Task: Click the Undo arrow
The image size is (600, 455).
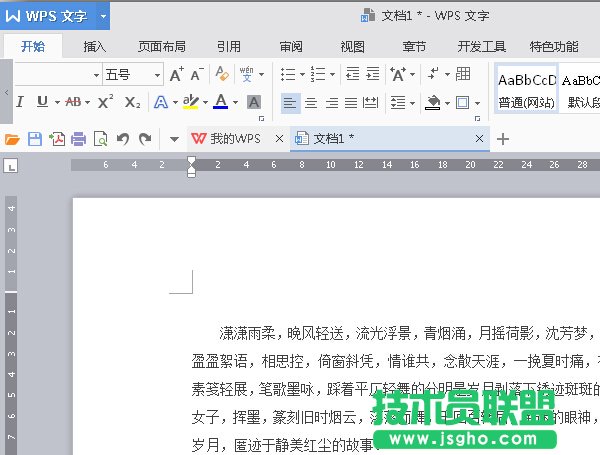Action: pos(123,139)
